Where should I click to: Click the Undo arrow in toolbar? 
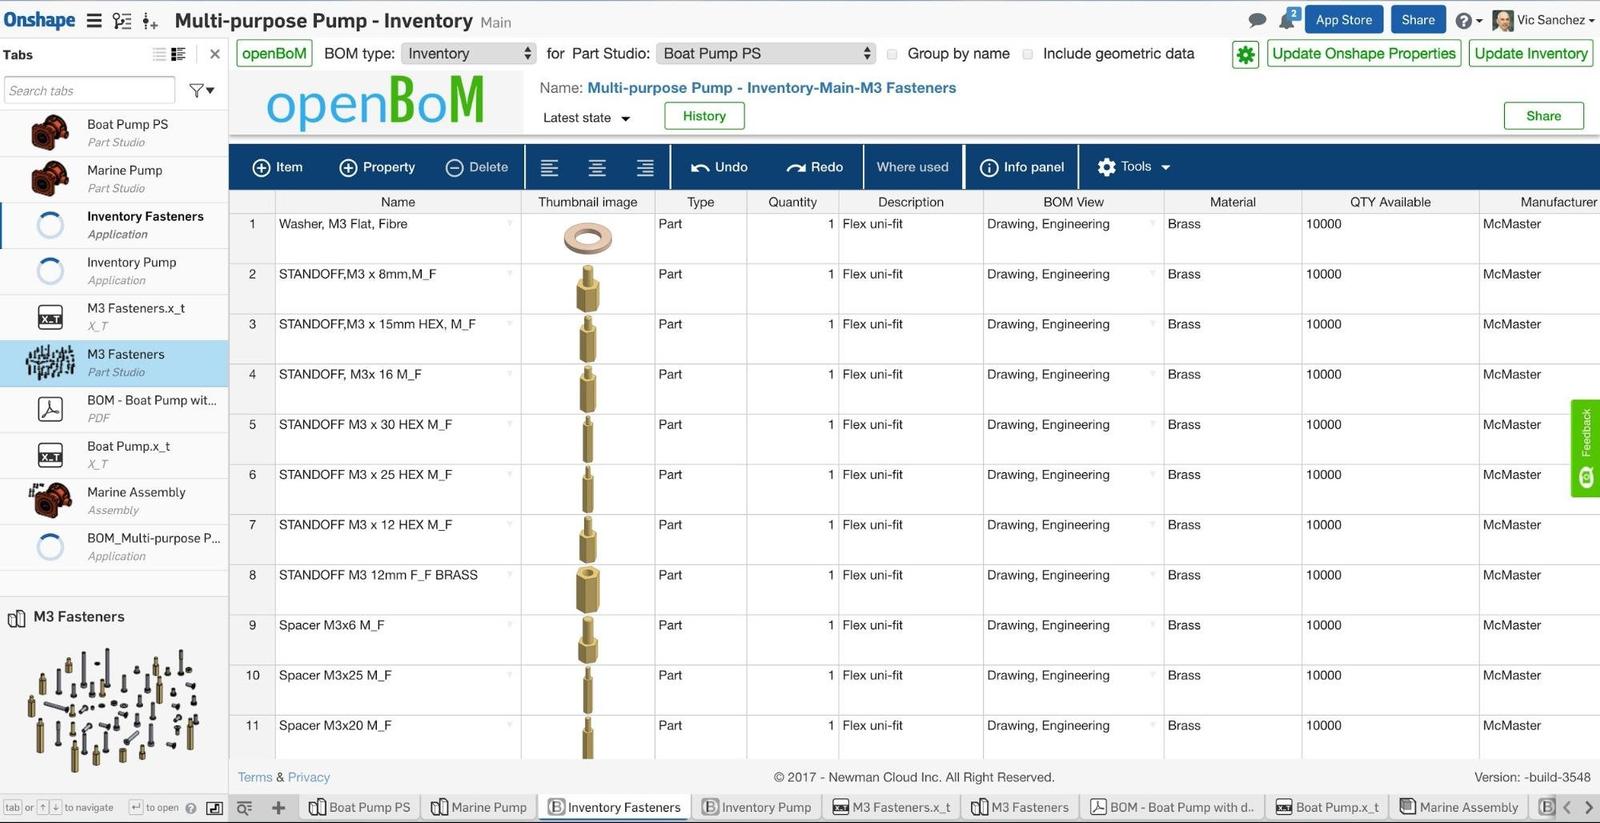click(718, 168)
